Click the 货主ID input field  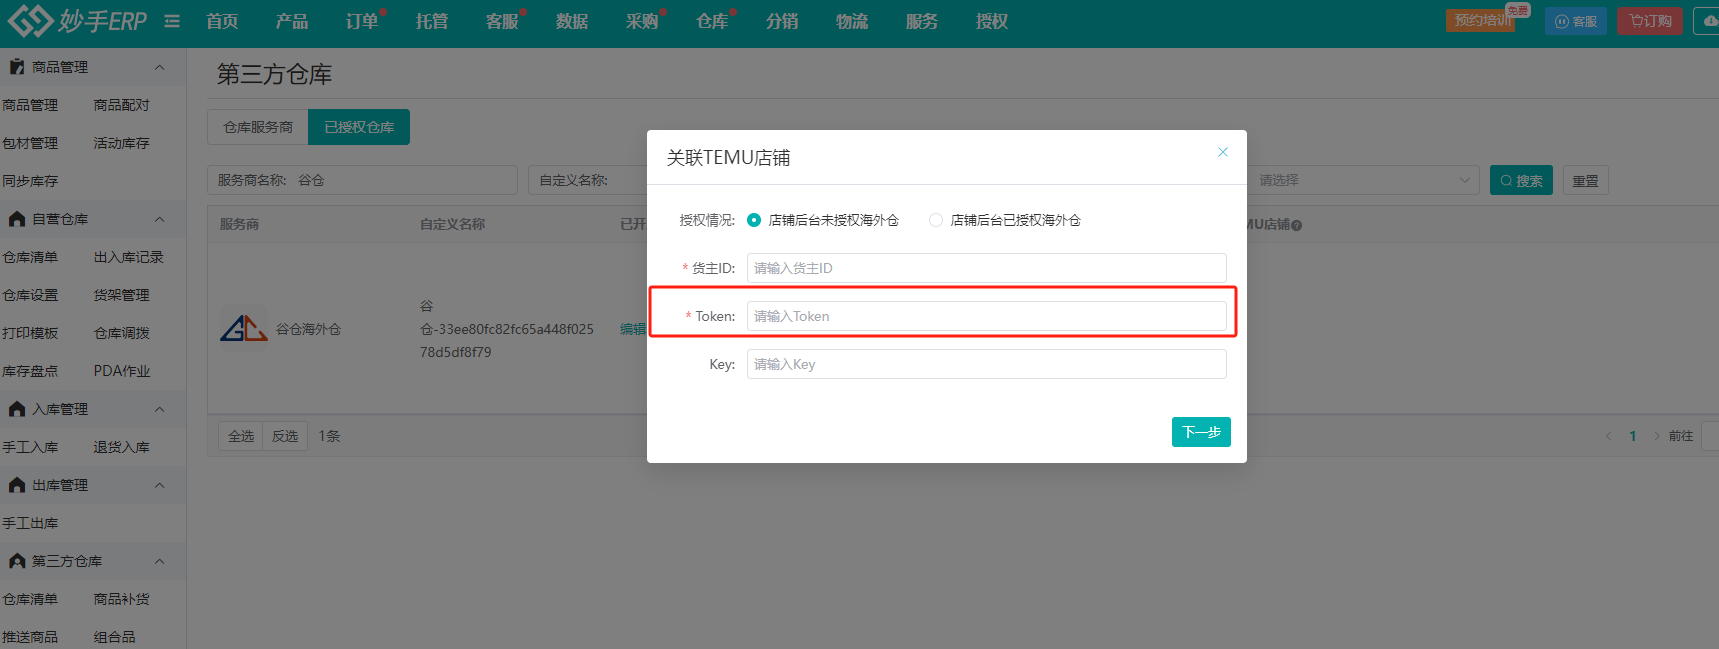tap(986, 268)
